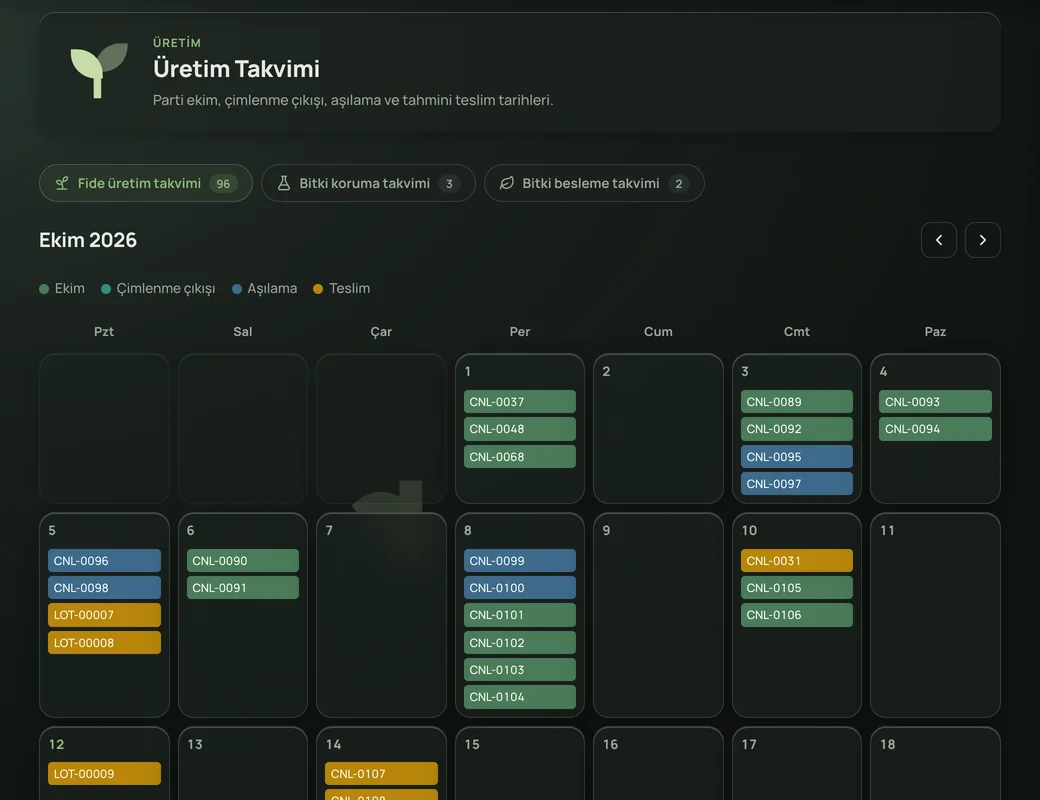
Task: Click the October 7 day cell
Action: coord(381,615)
